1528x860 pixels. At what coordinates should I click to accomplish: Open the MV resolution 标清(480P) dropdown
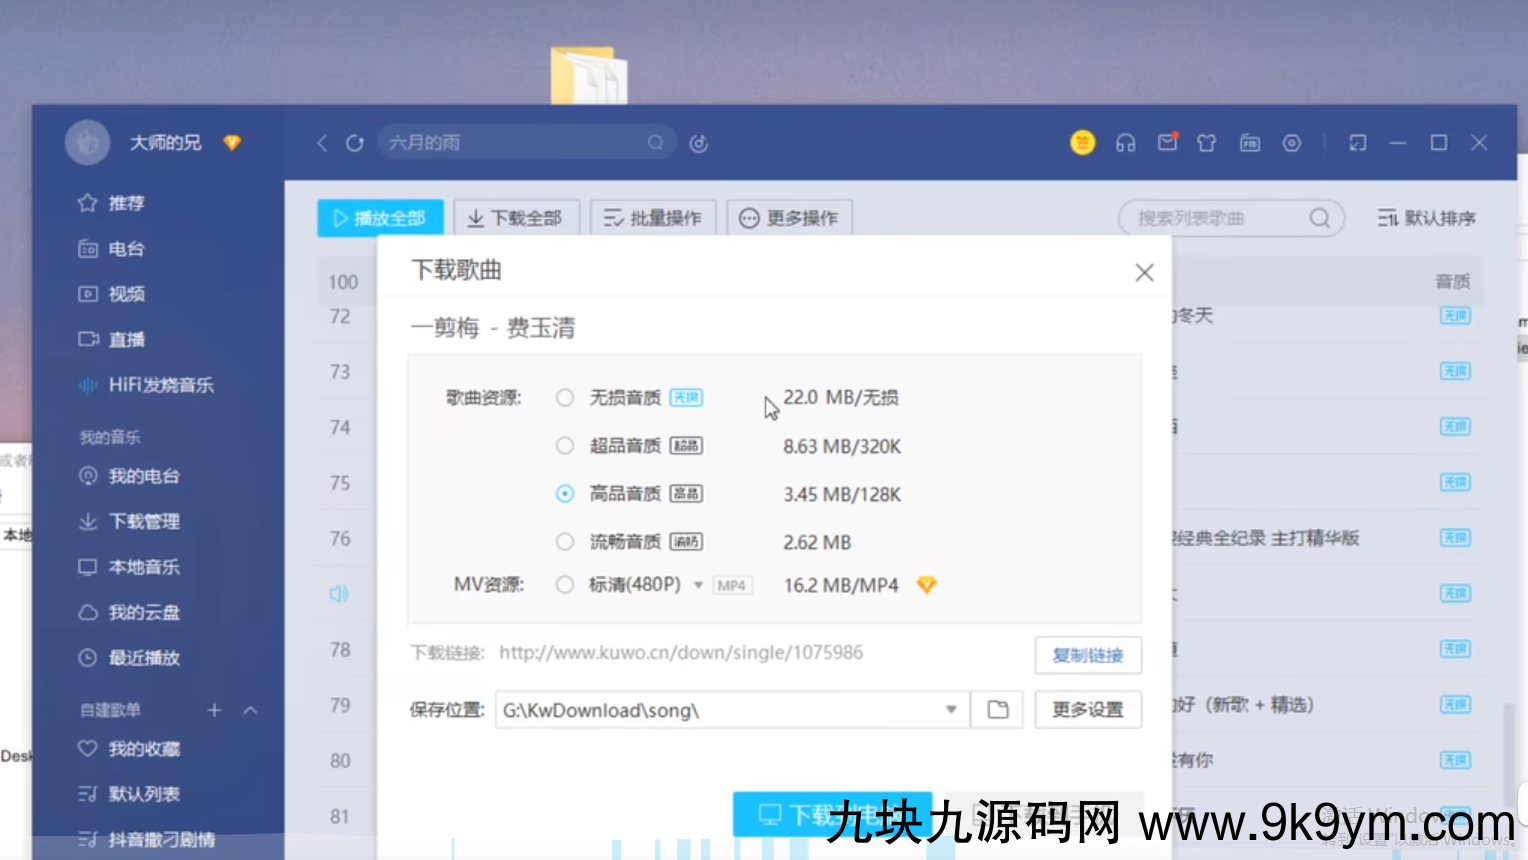(x=698, y=585)
